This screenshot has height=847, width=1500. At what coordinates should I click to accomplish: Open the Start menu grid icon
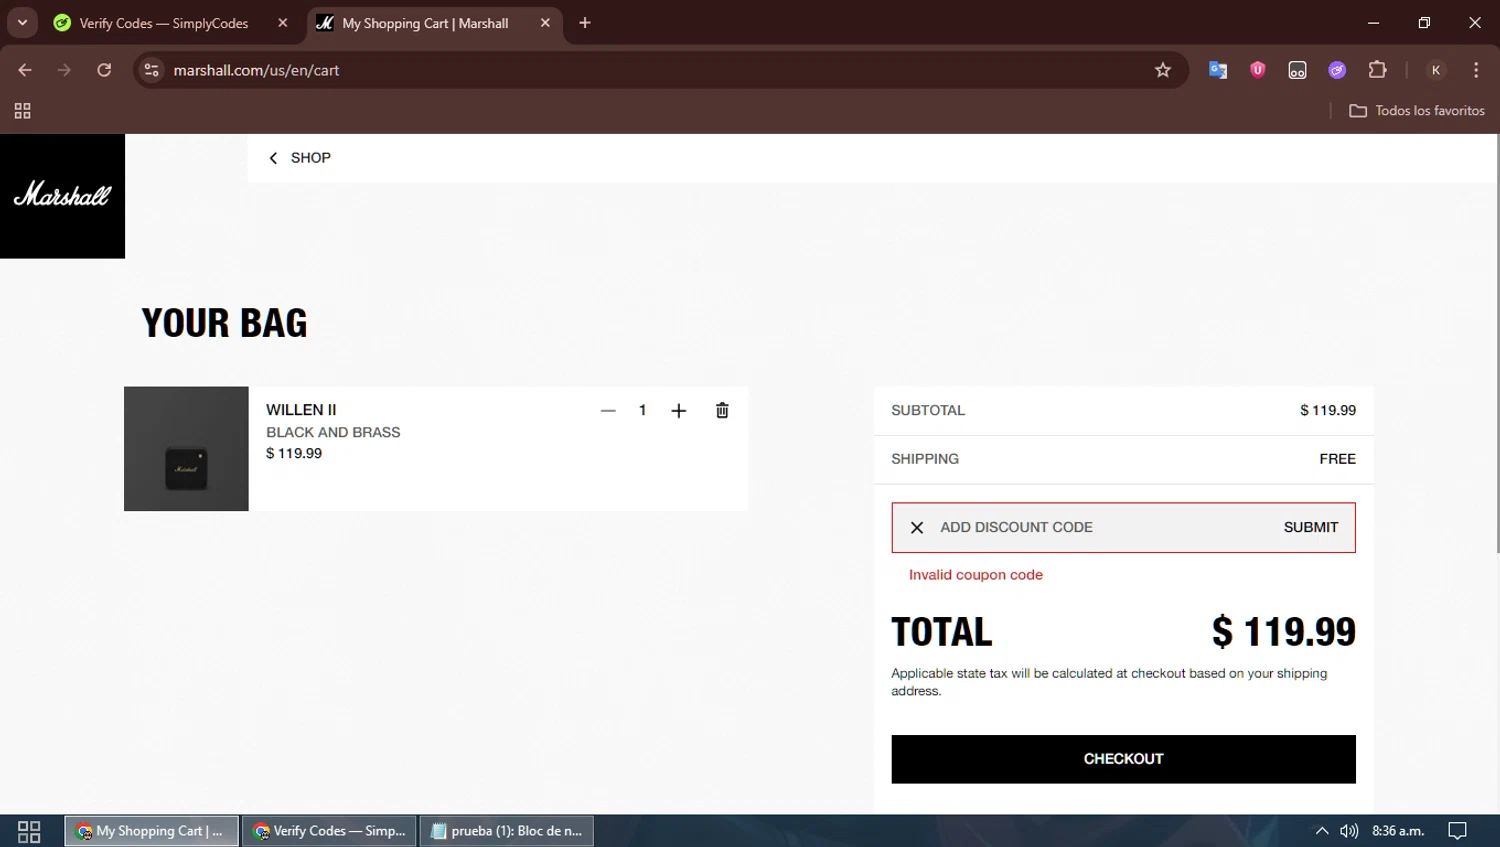[29, 831]
